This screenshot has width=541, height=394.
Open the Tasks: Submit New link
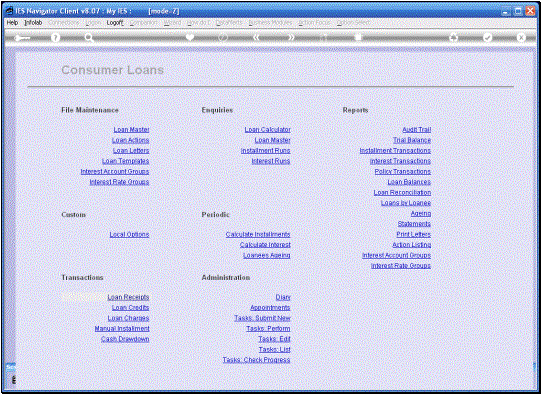pyautogui.click(x=263, y=318)
